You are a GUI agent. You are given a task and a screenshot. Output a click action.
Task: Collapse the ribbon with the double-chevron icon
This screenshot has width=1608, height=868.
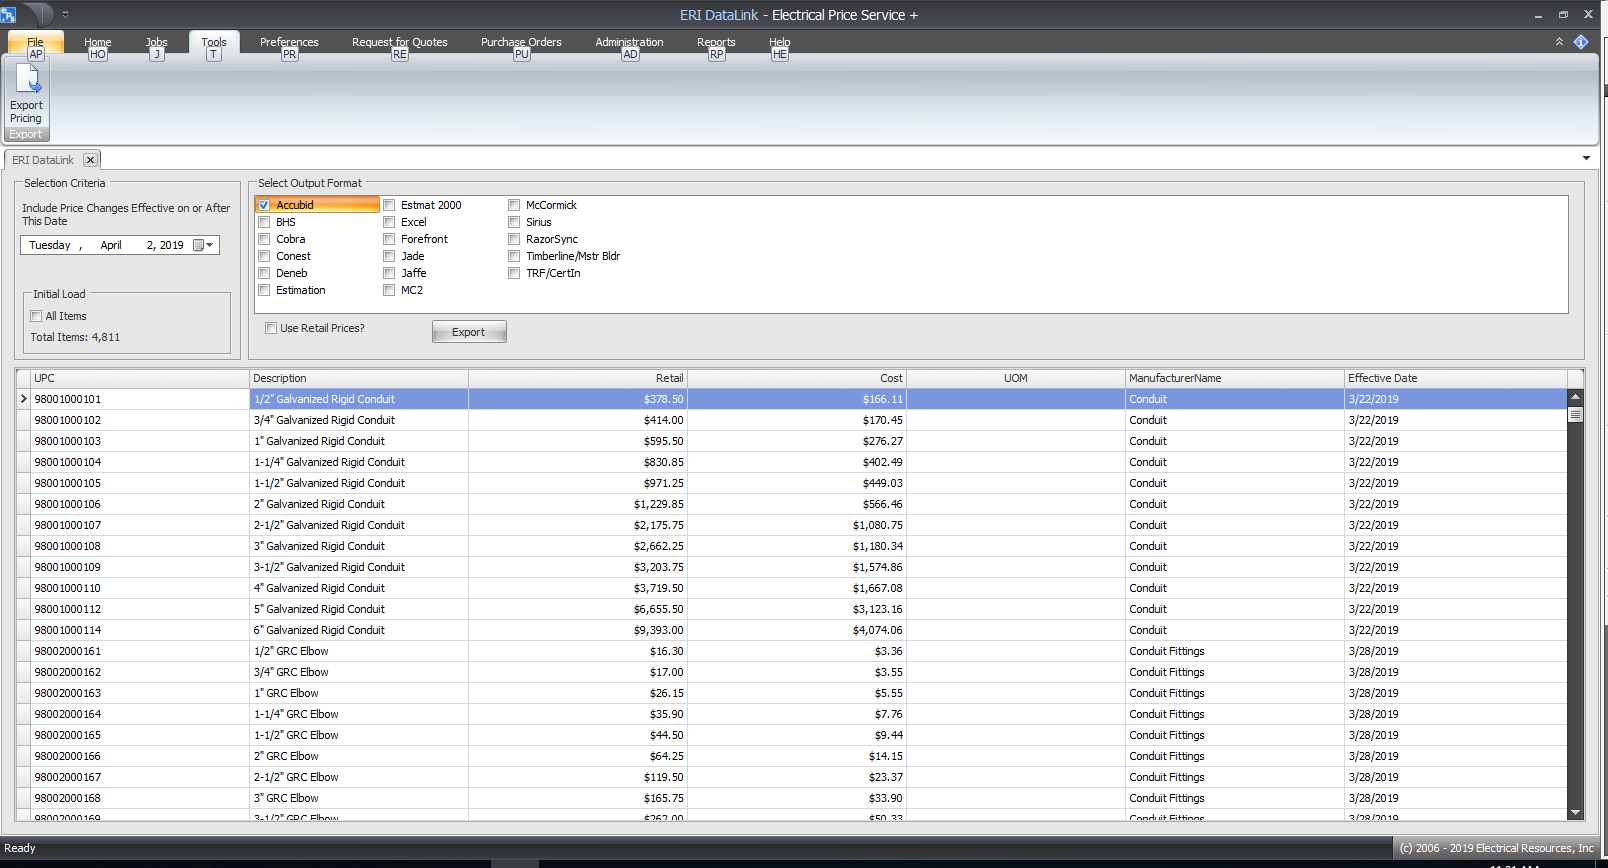1559,42
